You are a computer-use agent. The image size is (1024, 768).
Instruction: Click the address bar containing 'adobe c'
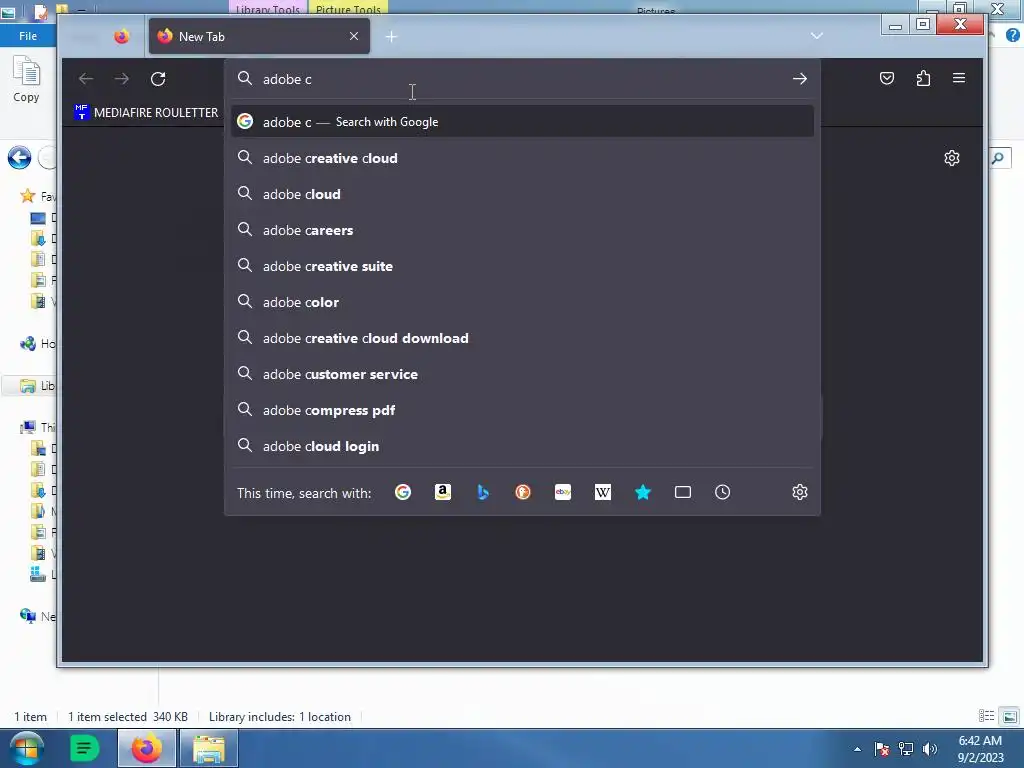522,79
